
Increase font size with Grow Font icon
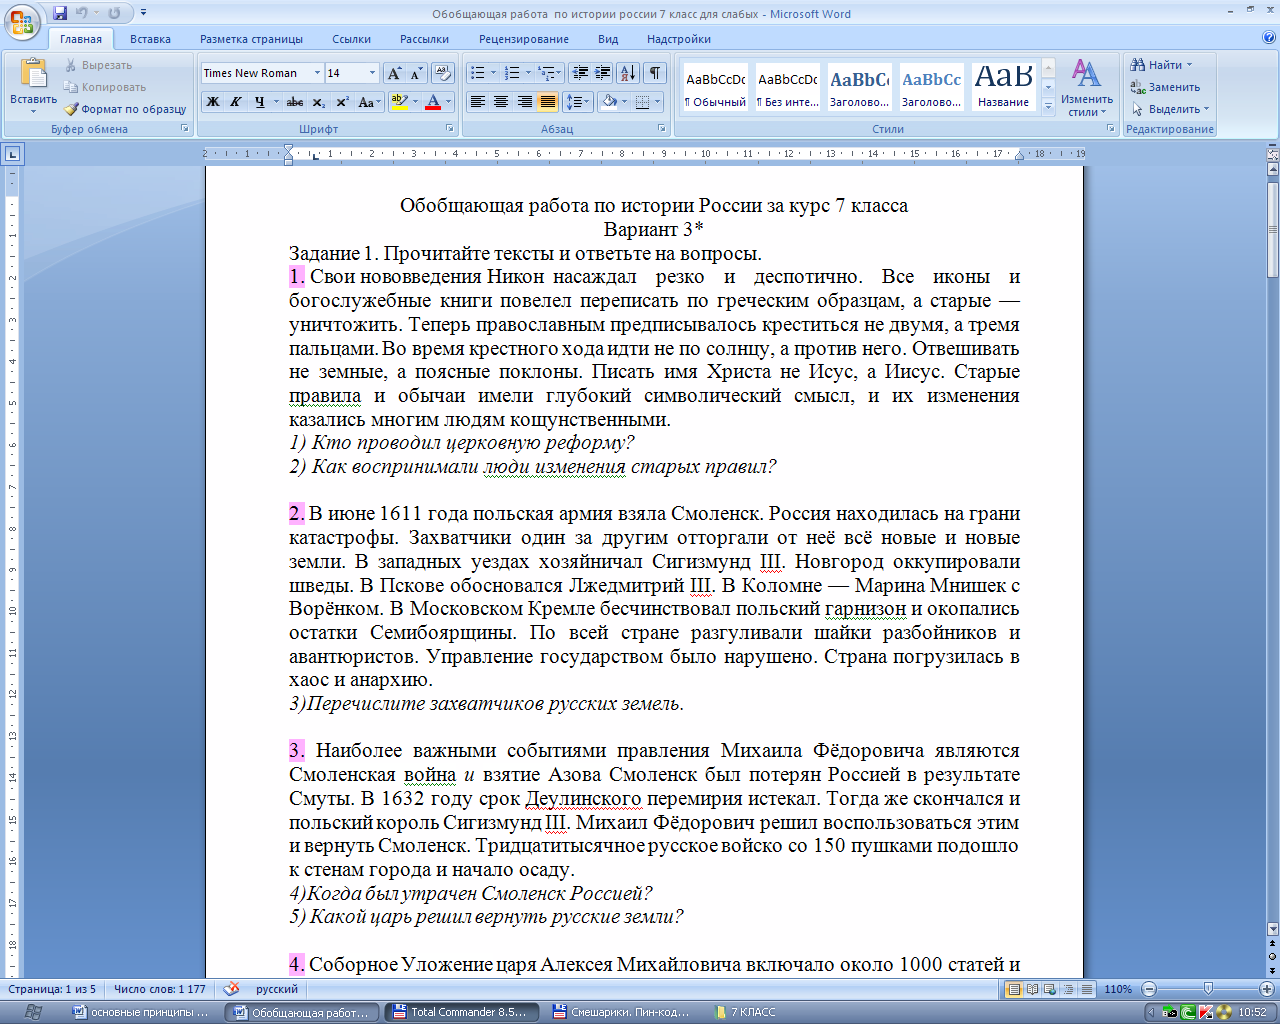pos(394,73)
